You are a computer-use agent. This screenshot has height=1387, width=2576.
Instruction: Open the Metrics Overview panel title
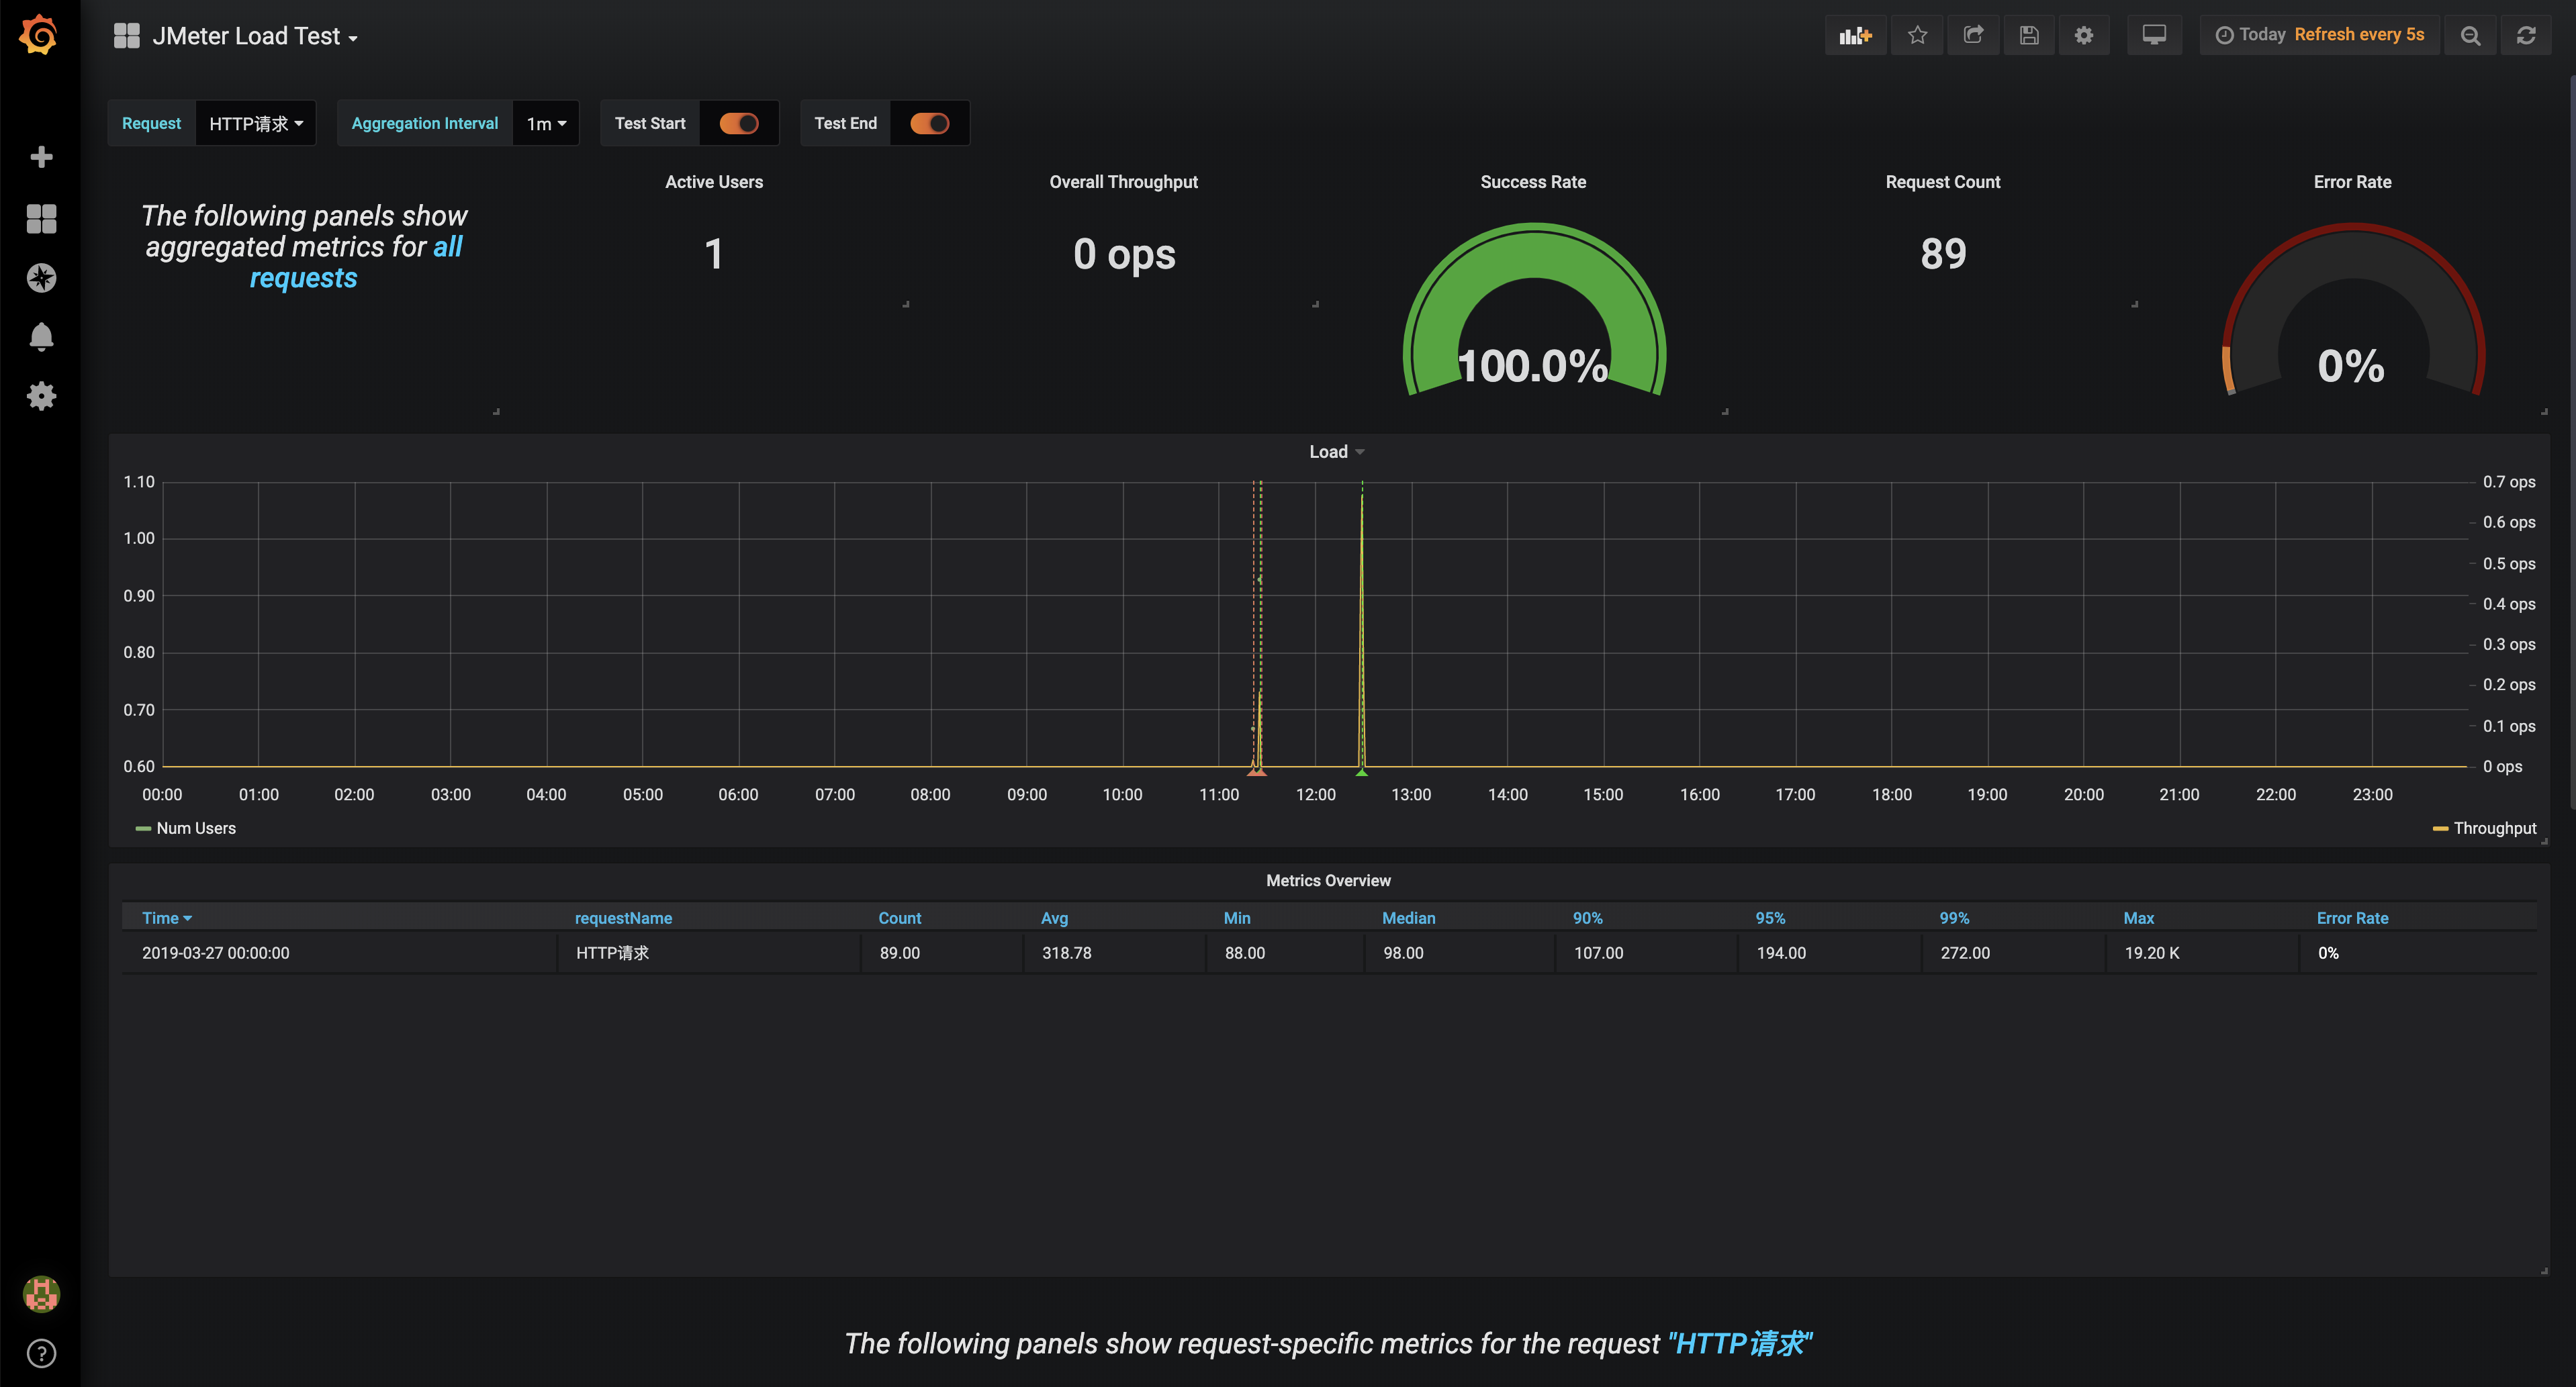click(x=1328, y=880)
